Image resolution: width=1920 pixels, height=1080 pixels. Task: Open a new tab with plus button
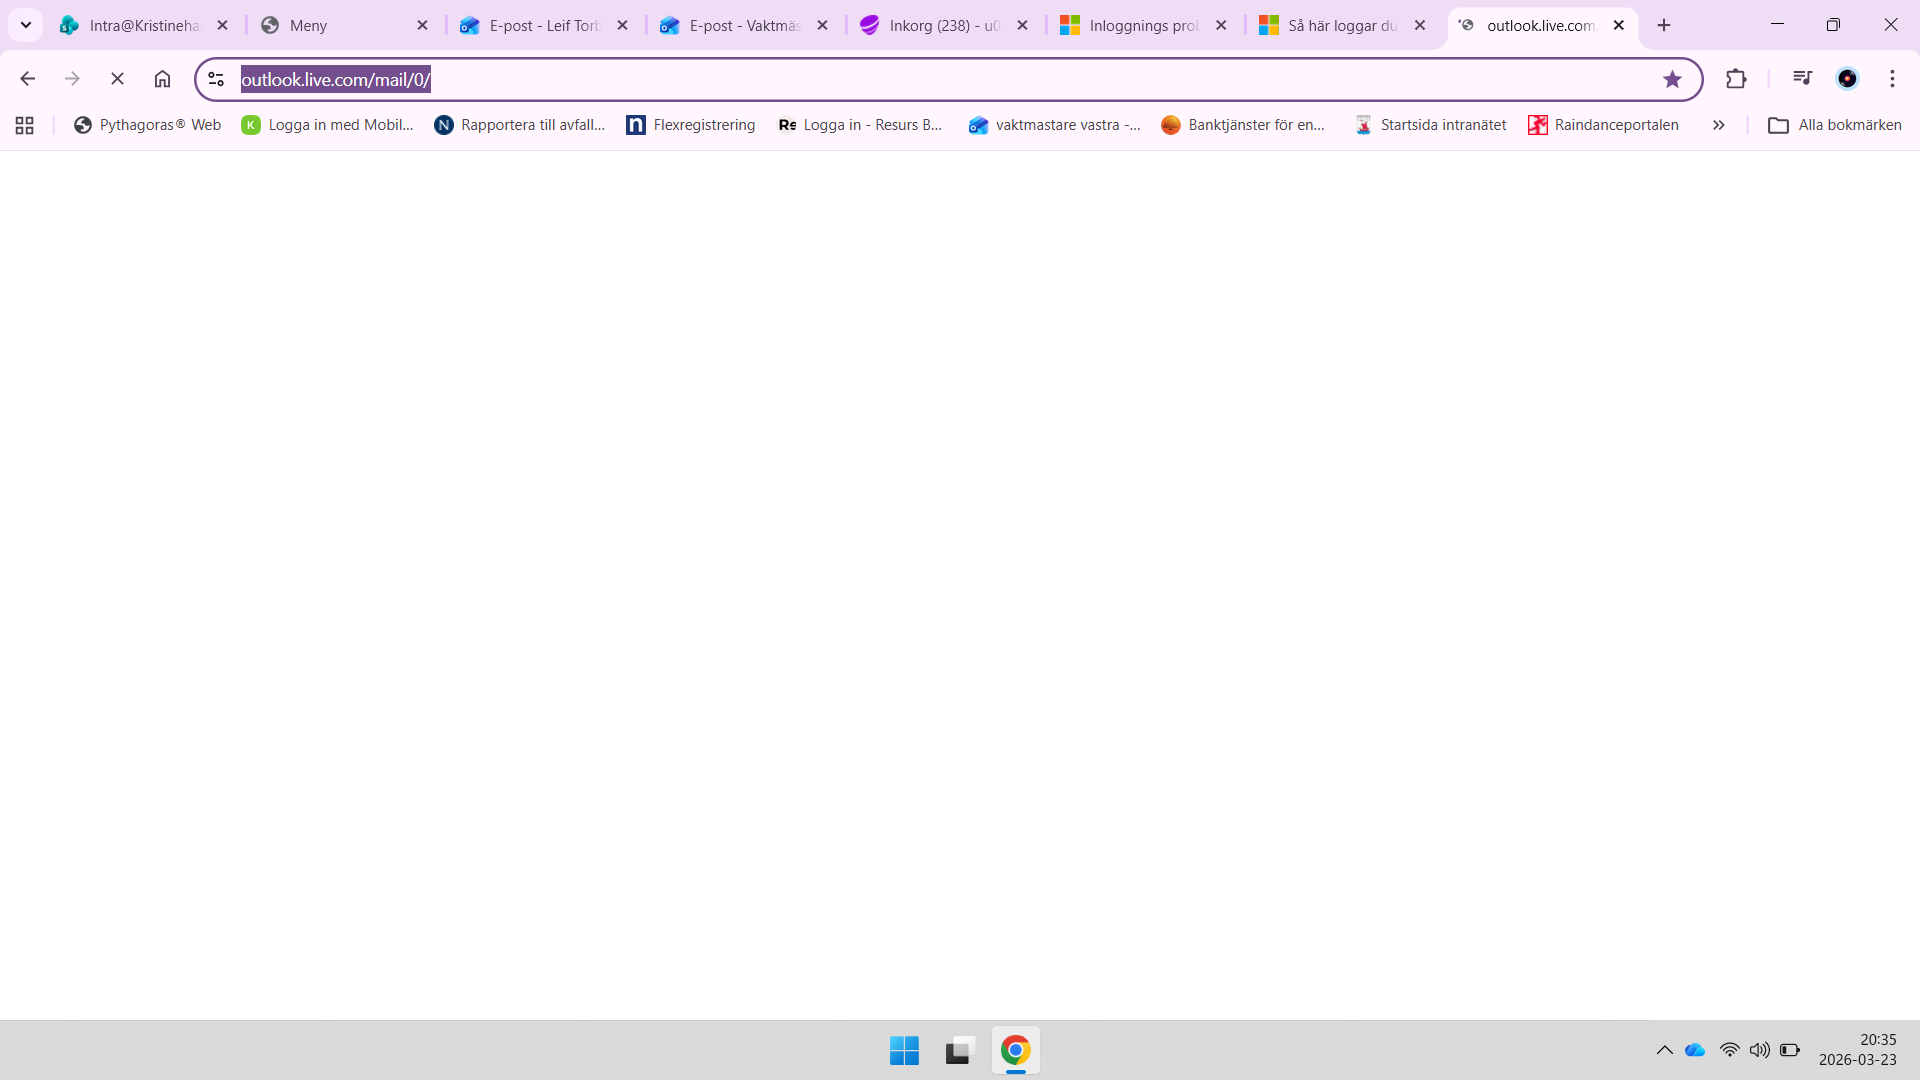(x=1664, y=25)
